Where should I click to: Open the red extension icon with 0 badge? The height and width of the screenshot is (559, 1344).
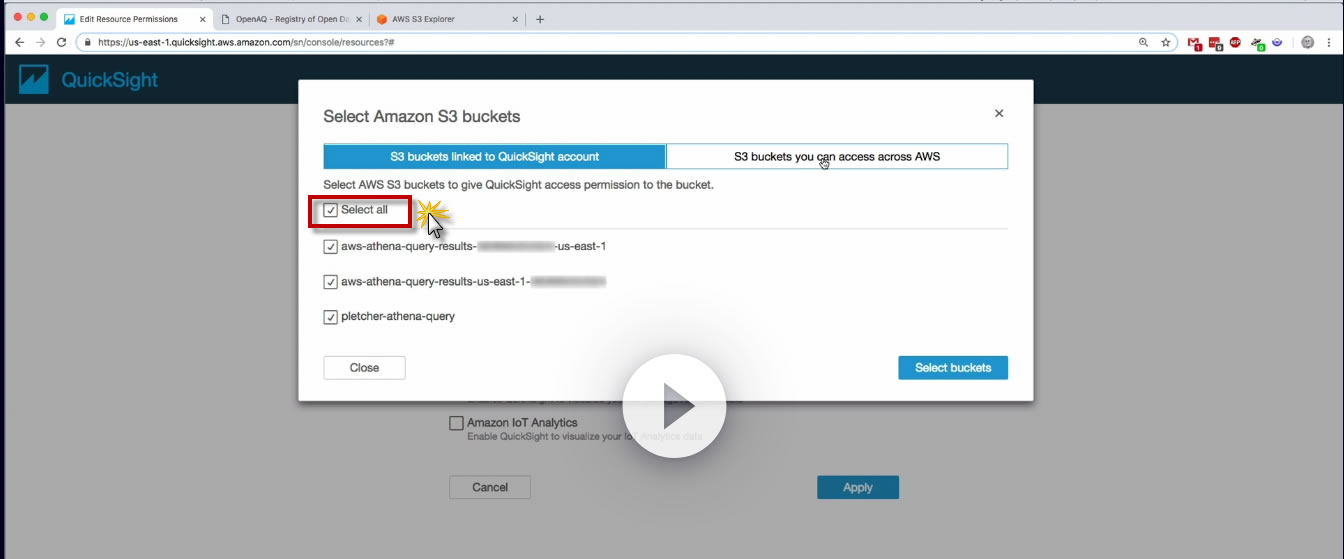[1215, 43]
